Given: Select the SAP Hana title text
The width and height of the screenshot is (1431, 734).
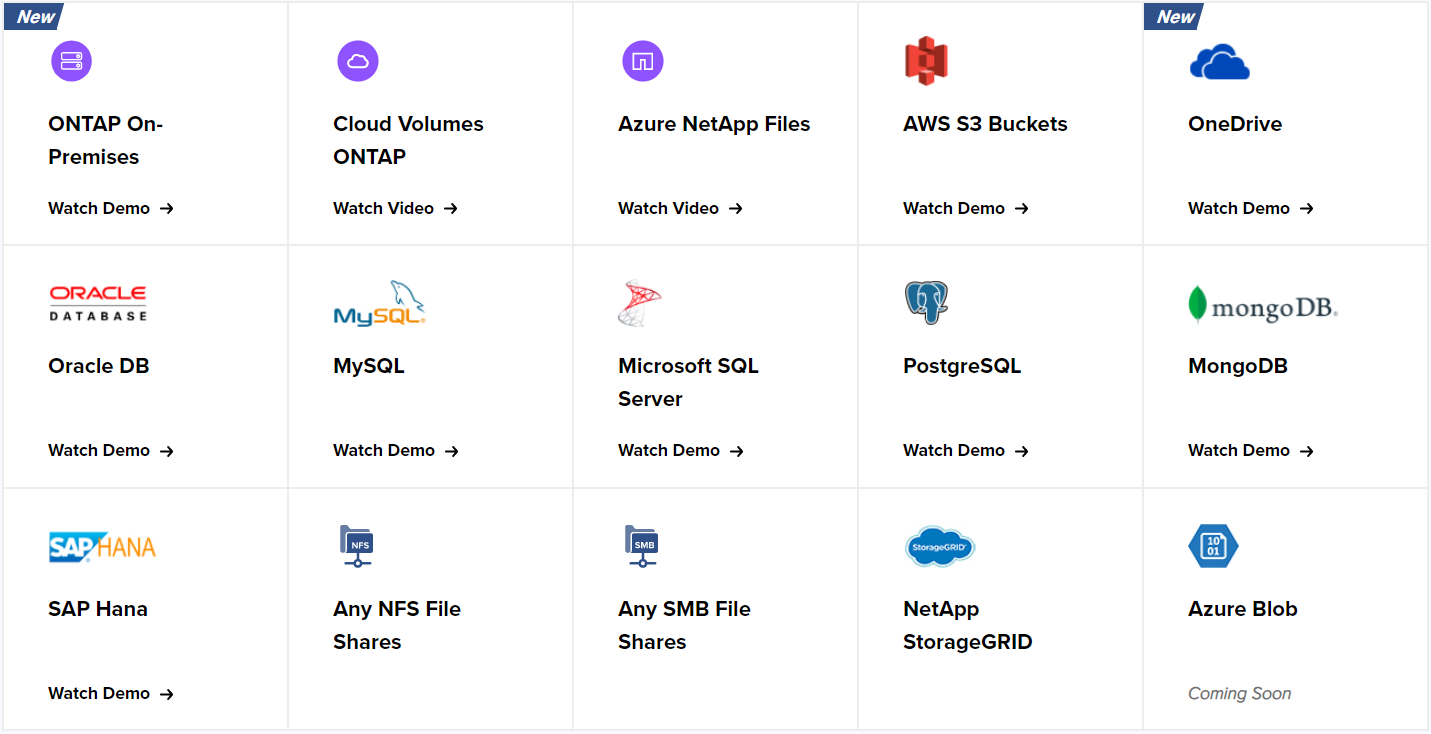Looking at the screenshot, I should [98, 609].
